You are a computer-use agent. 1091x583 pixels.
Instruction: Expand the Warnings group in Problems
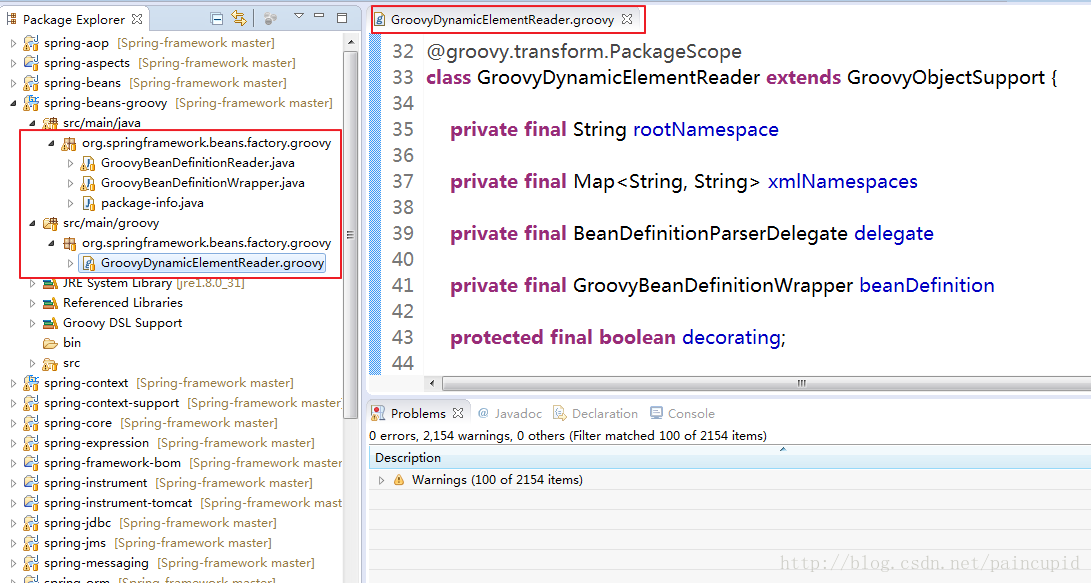click(x=381, y=480)
